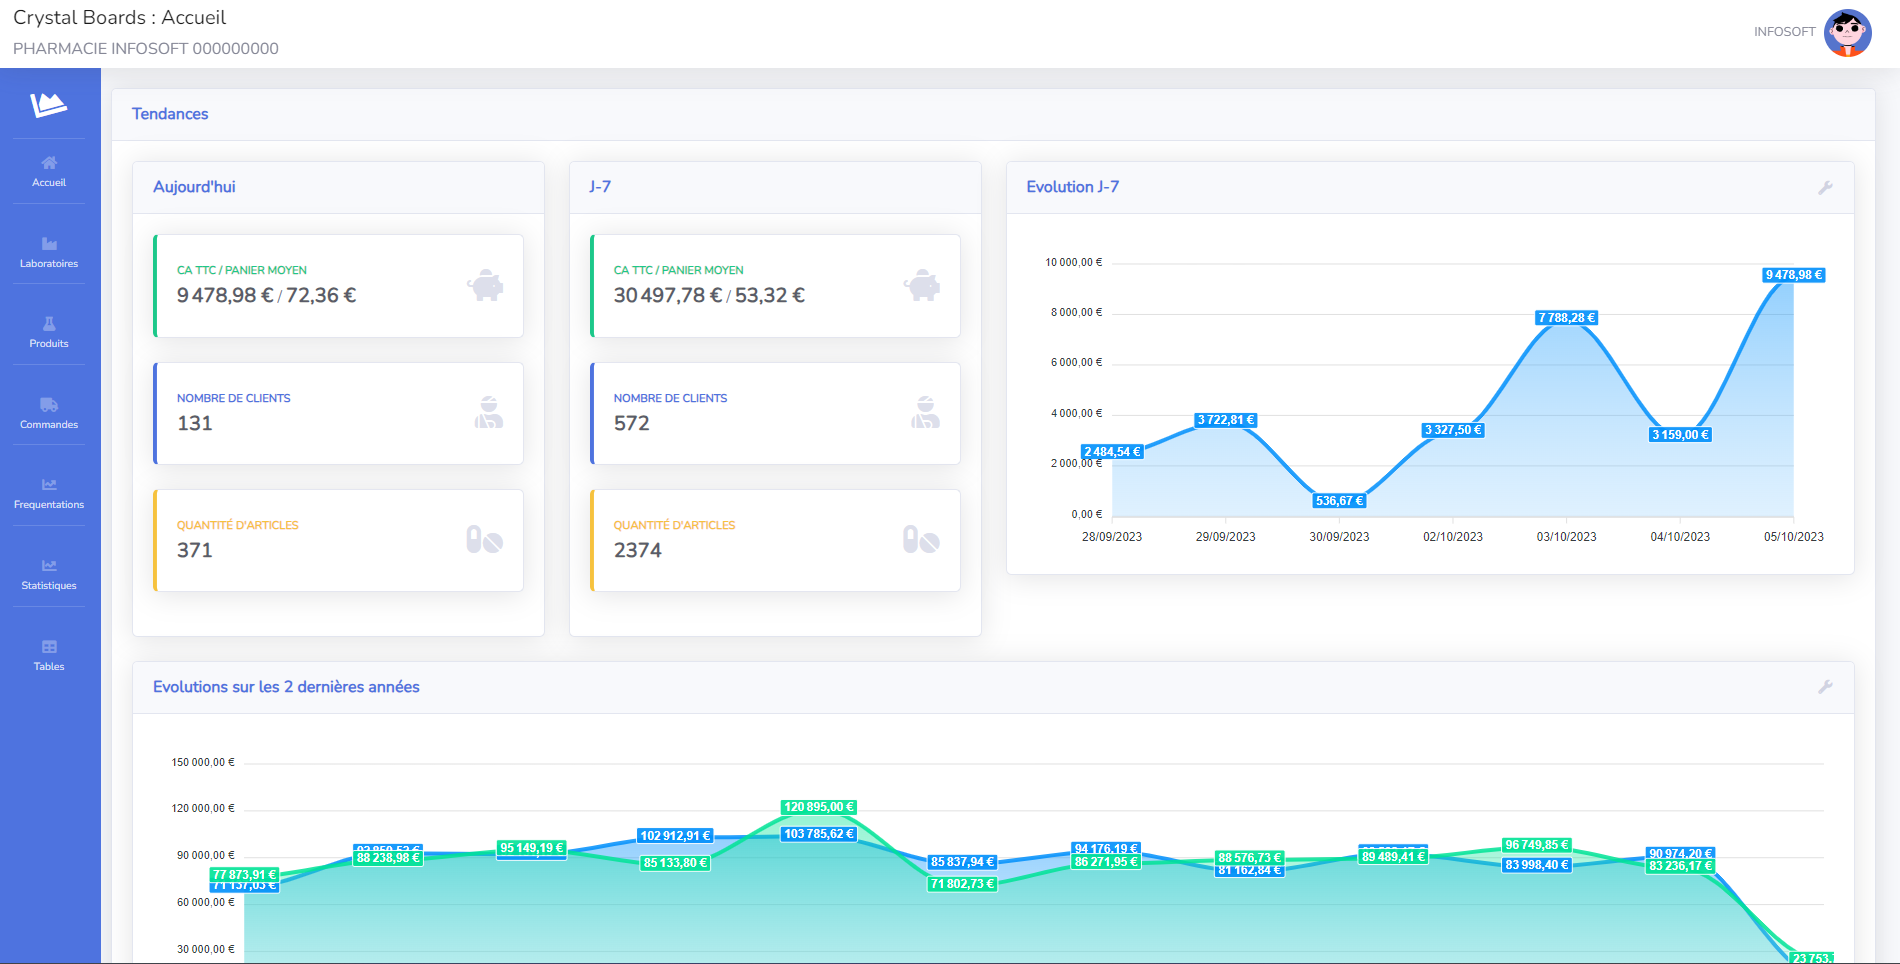Click the 102 912,91 € blue data label

[x=675, y=836]
